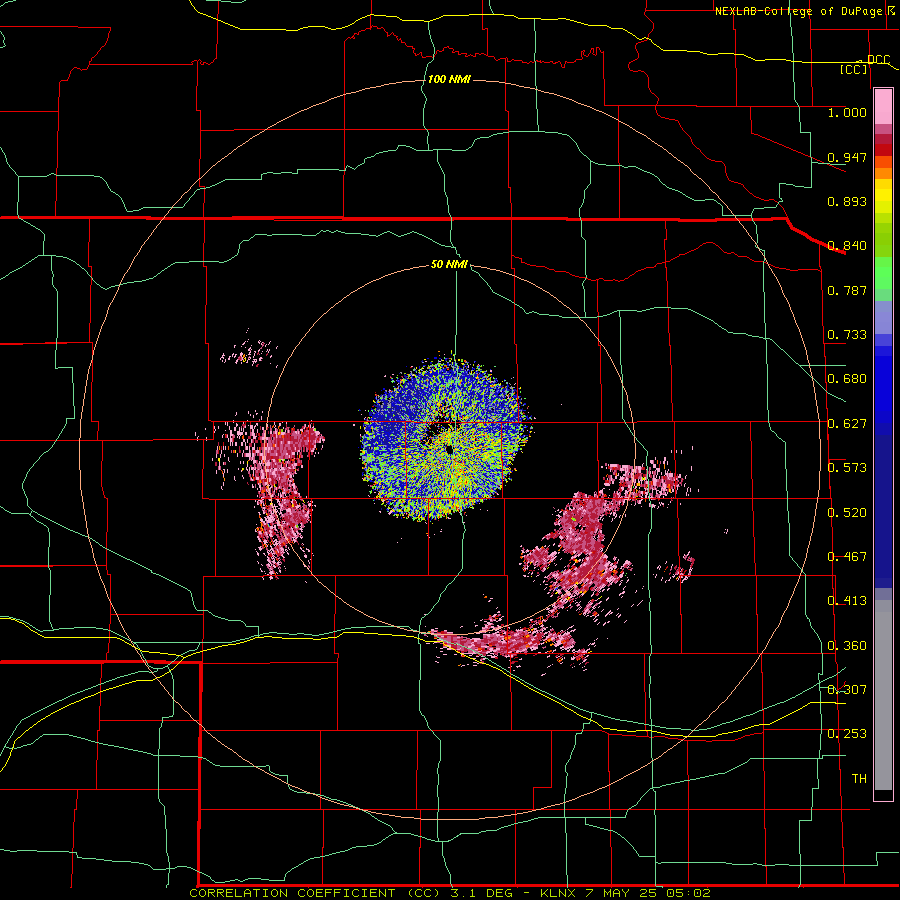Select the 0.573 scale value
Viewport: 900px width, 900px height.
(847, 468)
